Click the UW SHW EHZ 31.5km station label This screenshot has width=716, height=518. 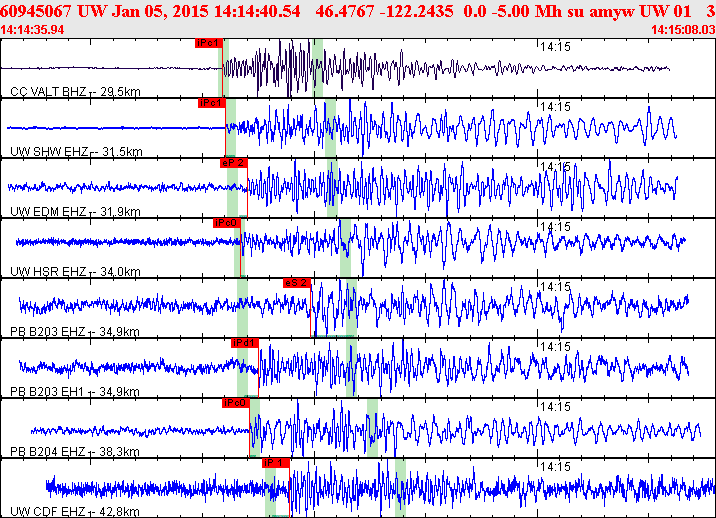click(76, 152)
